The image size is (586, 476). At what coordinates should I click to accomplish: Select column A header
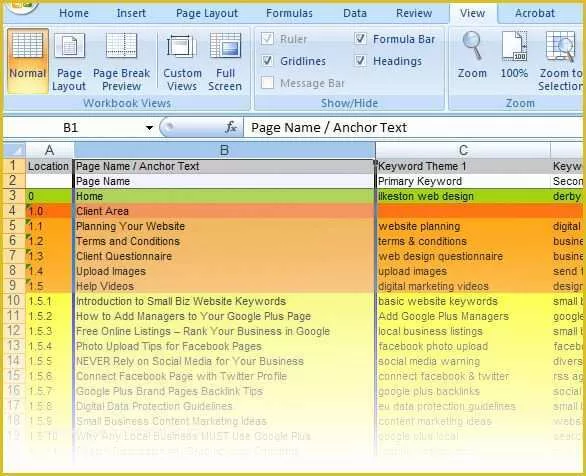click(x=49, y=150)
